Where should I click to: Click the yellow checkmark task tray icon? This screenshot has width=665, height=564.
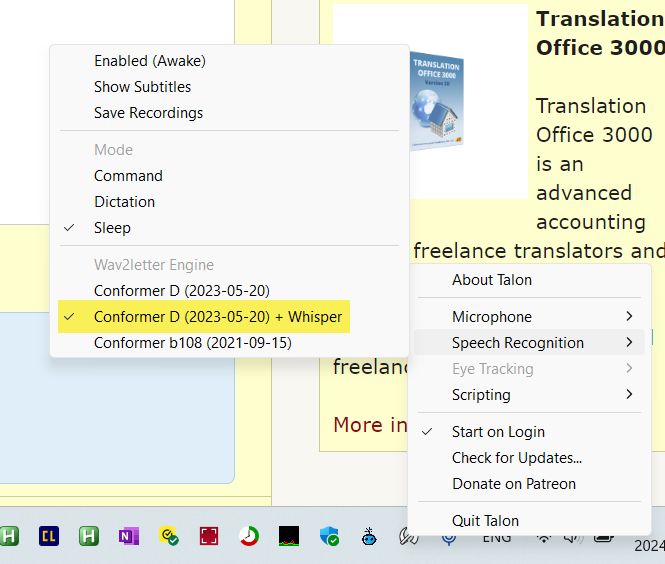[x=168, y=536]
